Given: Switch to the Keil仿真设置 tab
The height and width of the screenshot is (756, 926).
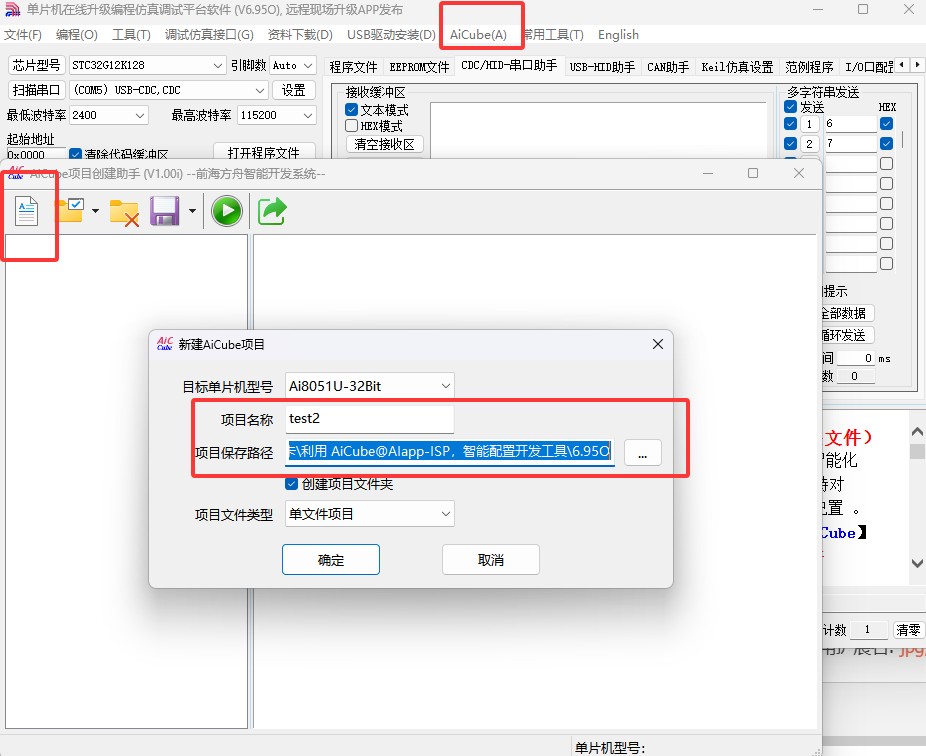Looking at the screenshot, I should point(737,67).
